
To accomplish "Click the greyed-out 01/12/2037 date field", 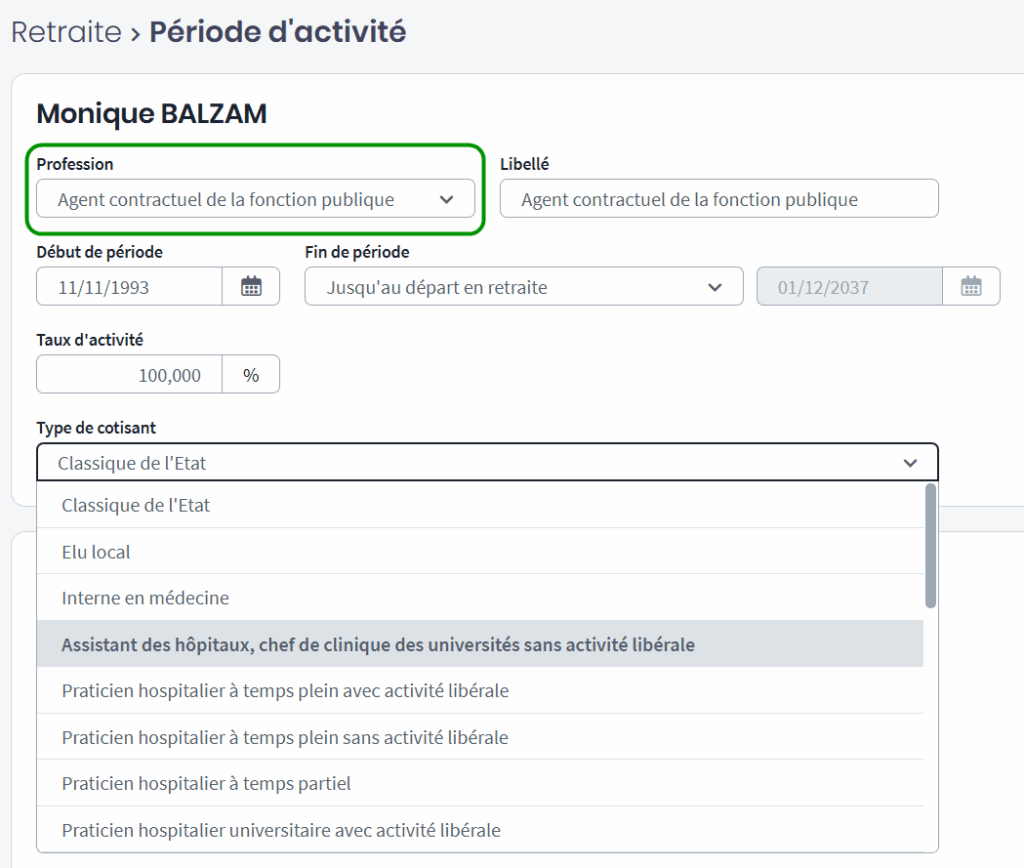I will click(849, 287).
